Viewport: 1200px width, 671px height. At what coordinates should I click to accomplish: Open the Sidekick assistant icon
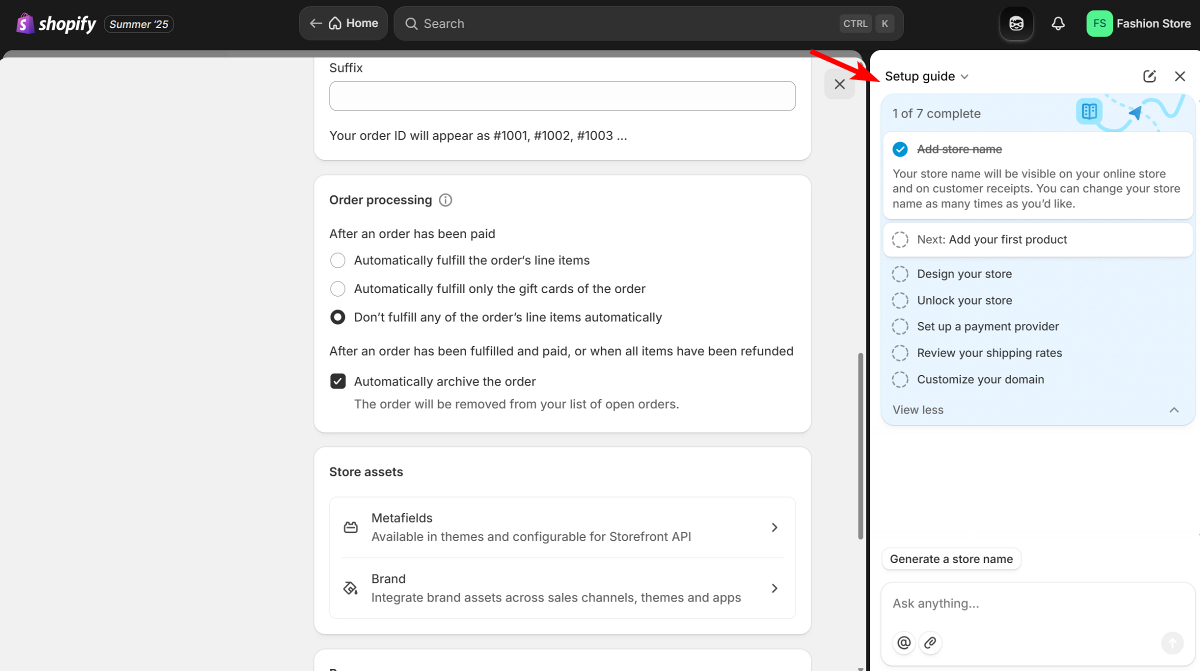pyautogui.click(x=1016, y=23)
